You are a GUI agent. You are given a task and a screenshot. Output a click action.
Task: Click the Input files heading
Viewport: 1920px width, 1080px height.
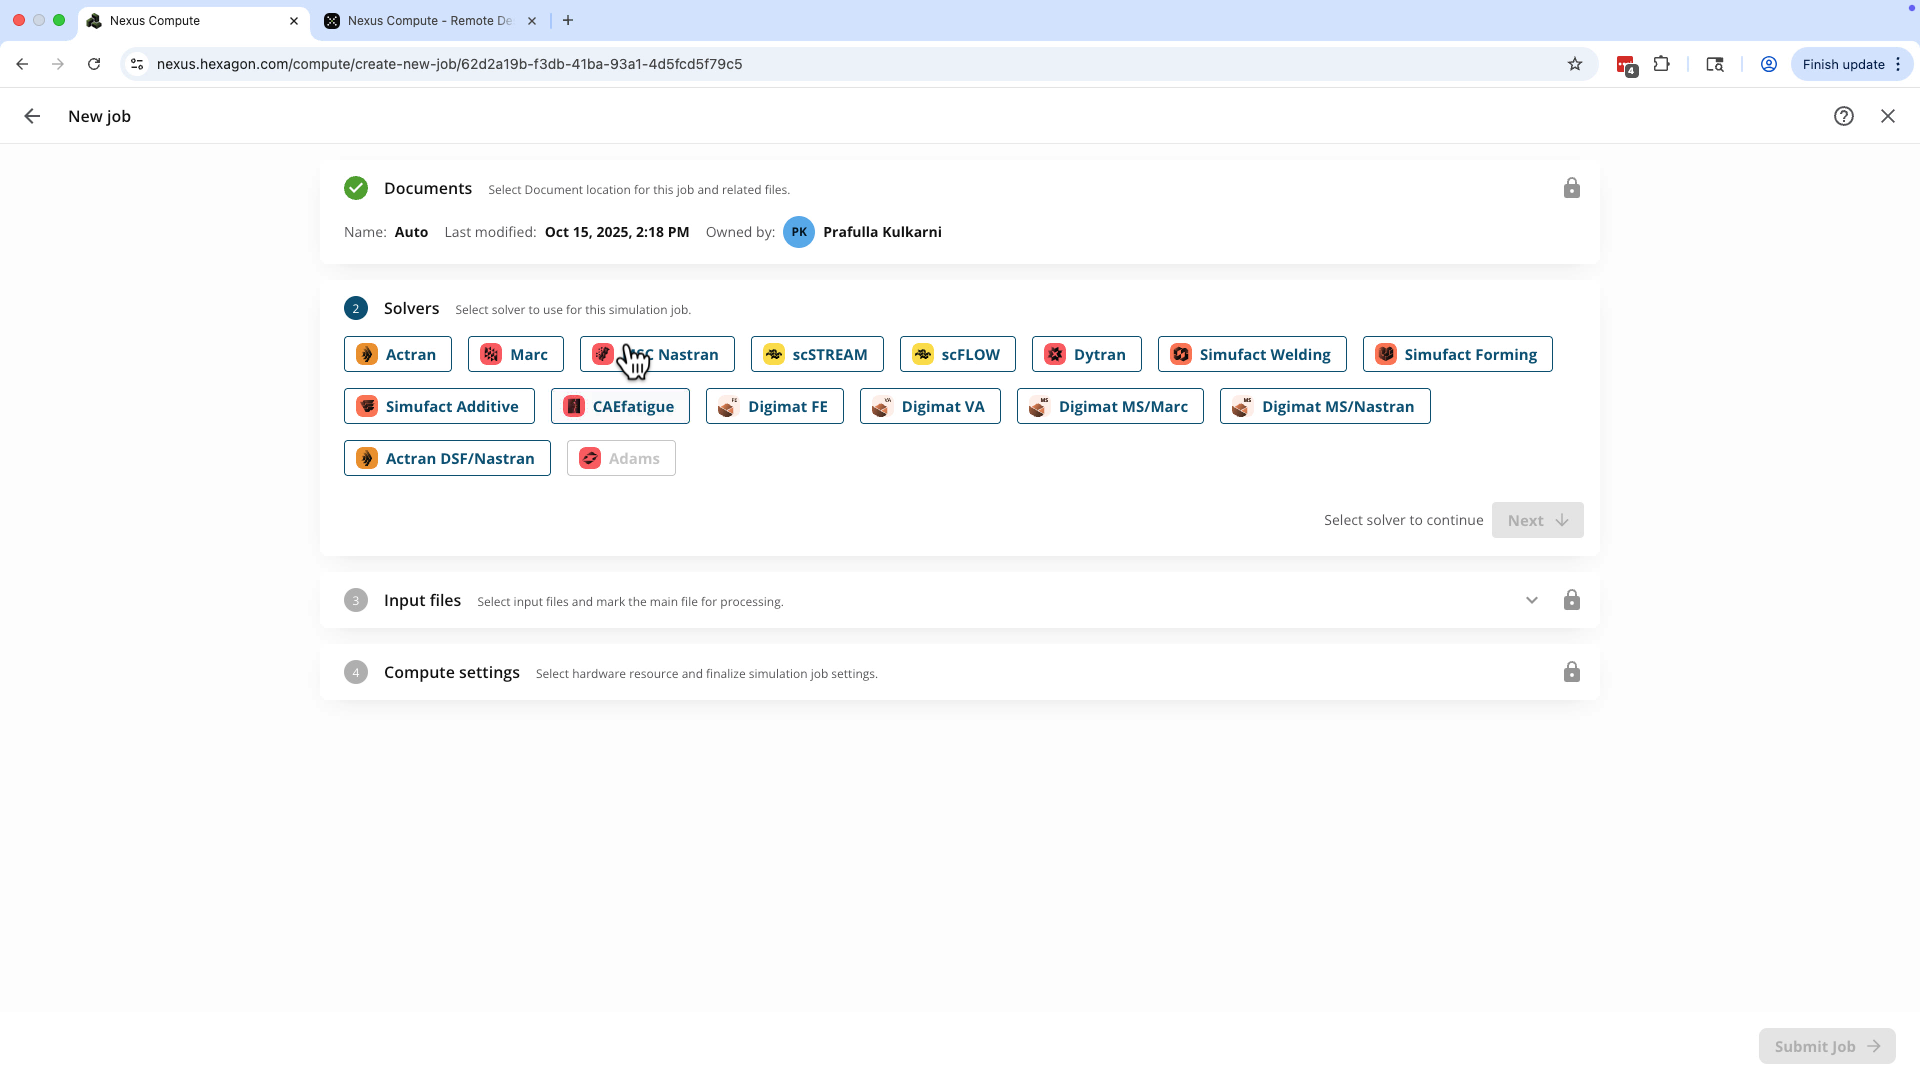422,600
